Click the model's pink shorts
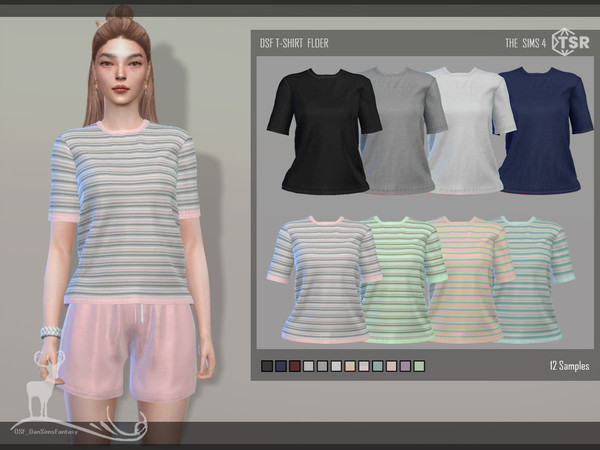The width and height of the screenshot is (600, 450). (x=130, y=350)
